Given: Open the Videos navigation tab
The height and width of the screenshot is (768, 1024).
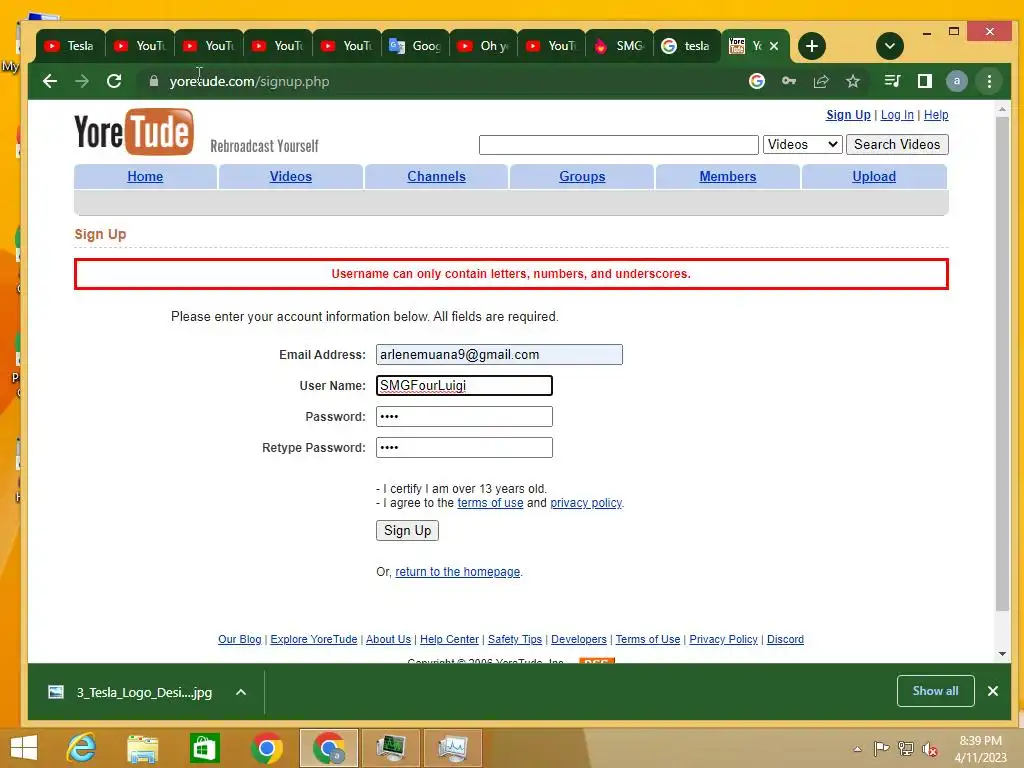Looking at the screenshot, I should point(291,176).
